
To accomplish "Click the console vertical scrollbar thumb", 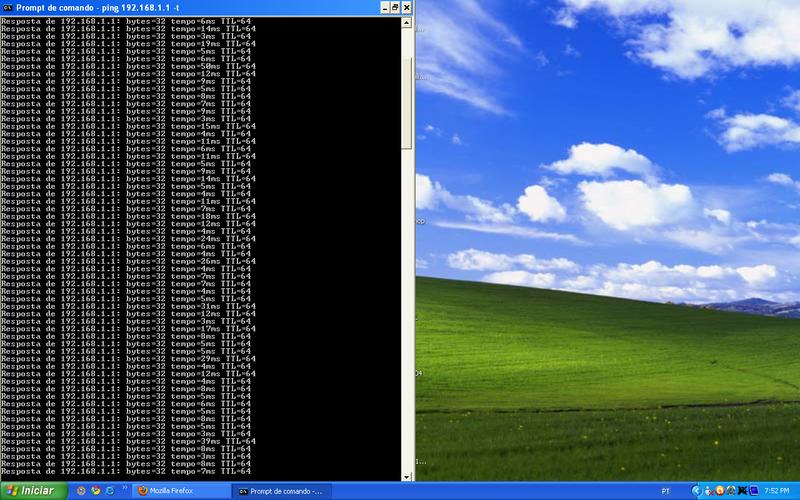I will (407, 102).
